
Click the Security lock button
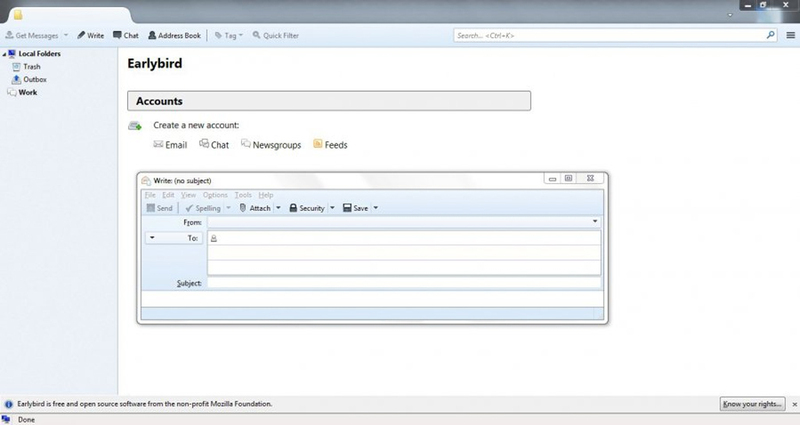(307, 208)
